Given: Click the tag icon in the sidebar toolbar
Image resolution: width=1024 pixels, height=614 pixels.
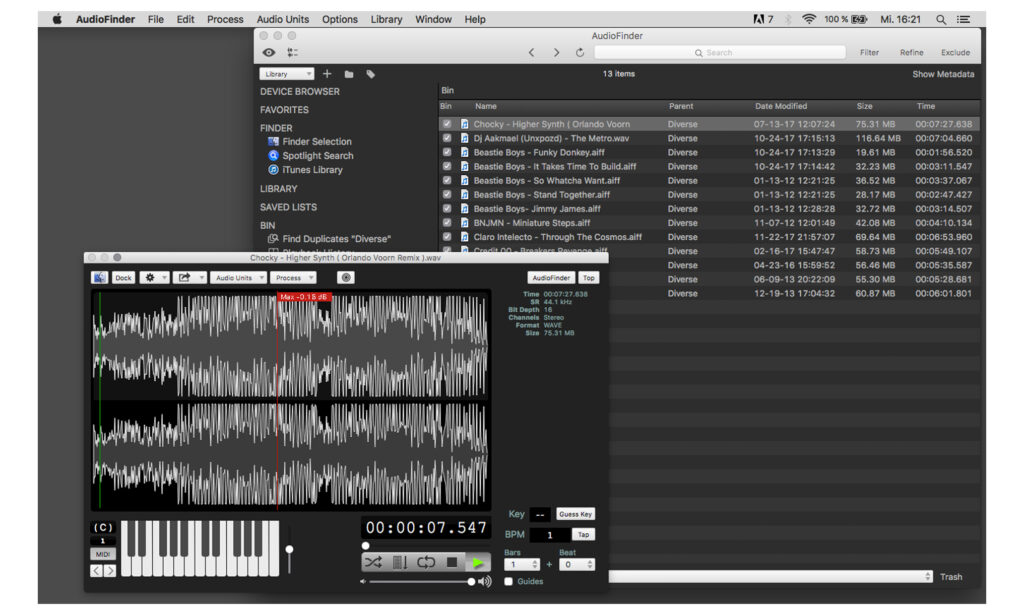Looking at the screenshot, I should coord(370,74).
